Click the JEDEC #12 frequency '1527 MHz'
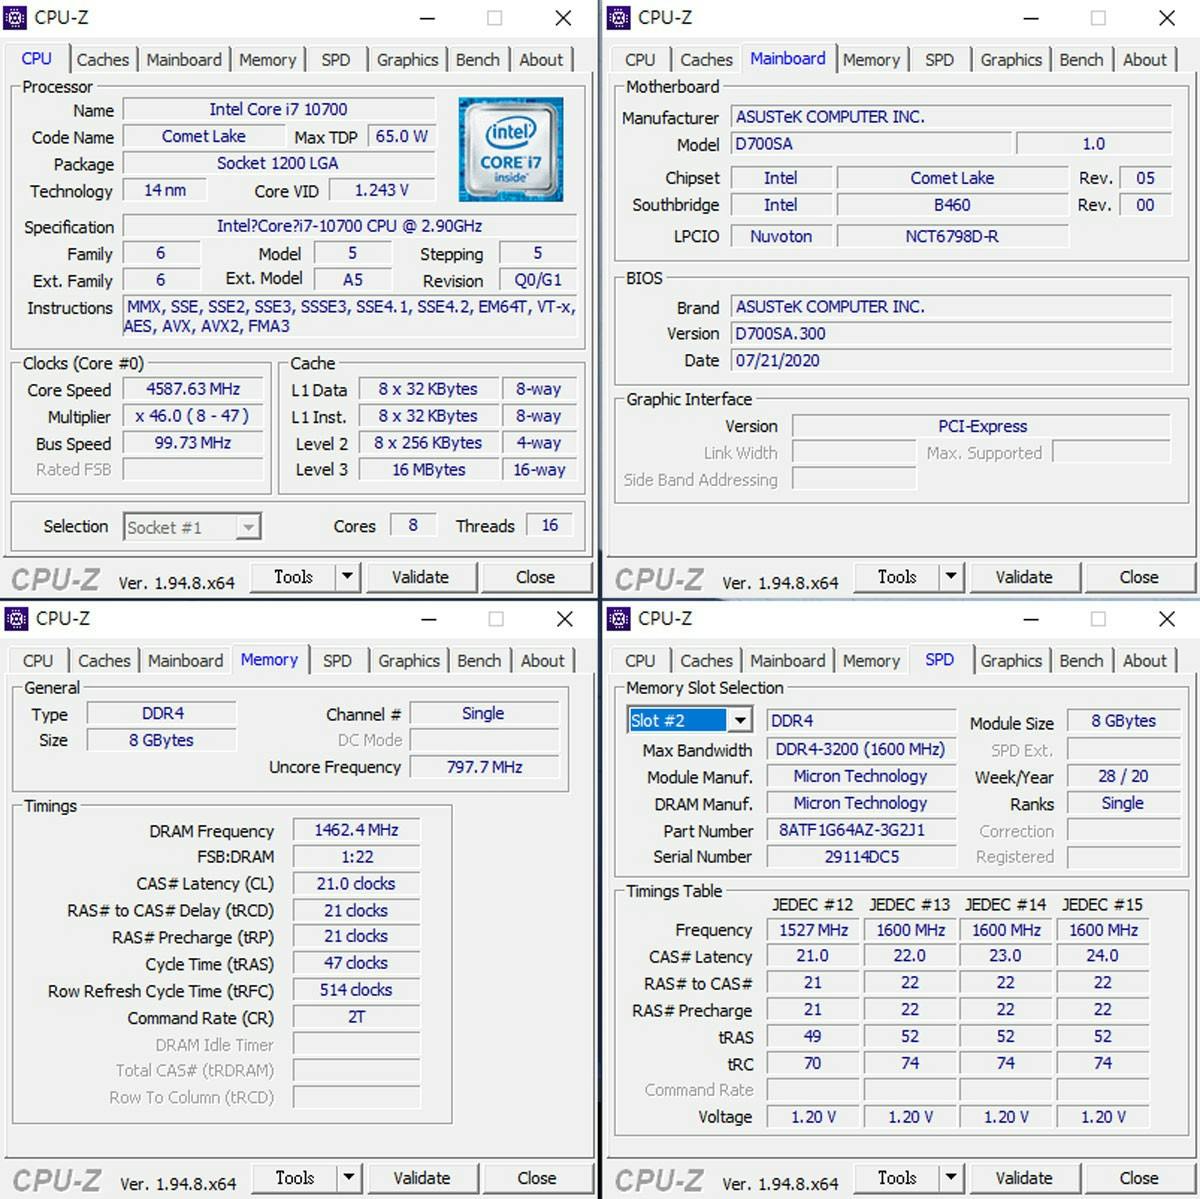Screen dimensions: 1200x1199 click(x=813, y=930)
